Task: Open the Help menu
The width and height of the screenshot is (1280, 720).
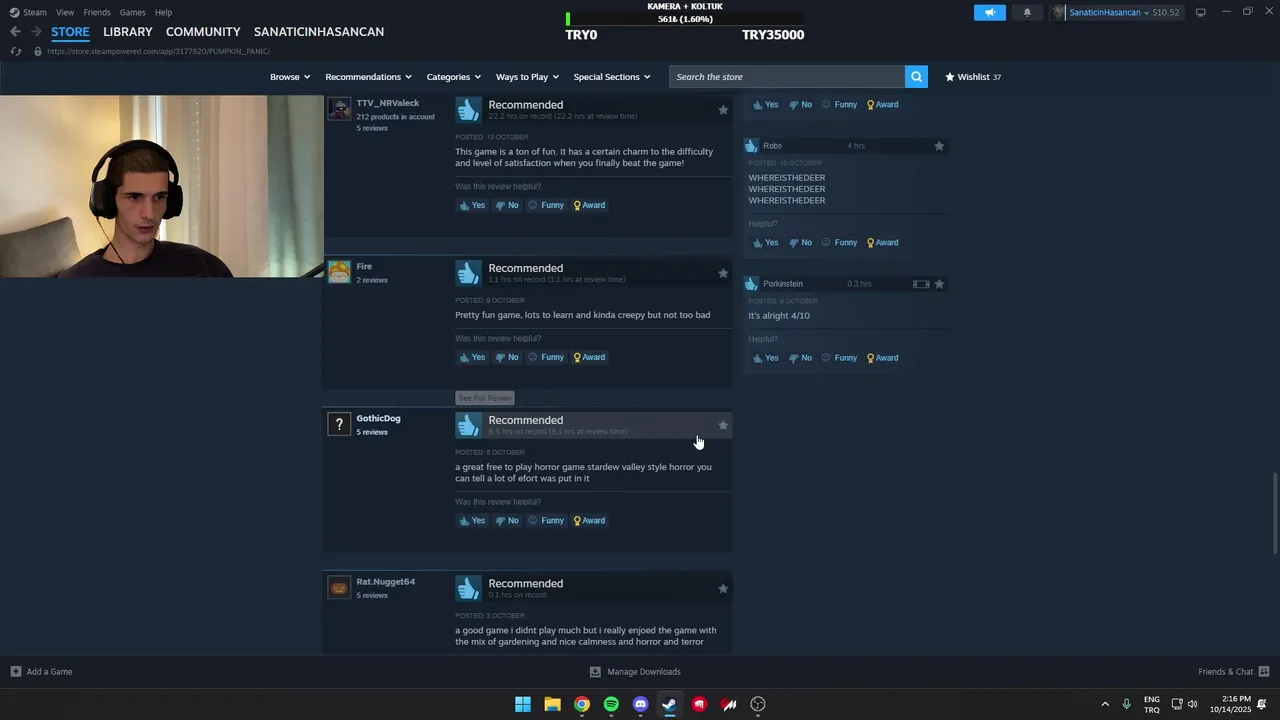Action: pos(163,12)
